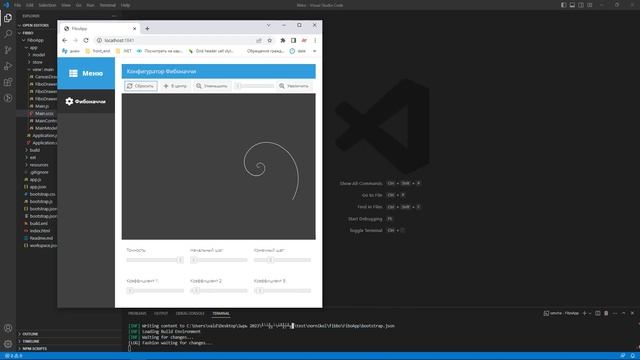Viewport: 640px width, 360px height.
Task: Adjust the Начальный шаг slider
Action: [x=219, y=260]
